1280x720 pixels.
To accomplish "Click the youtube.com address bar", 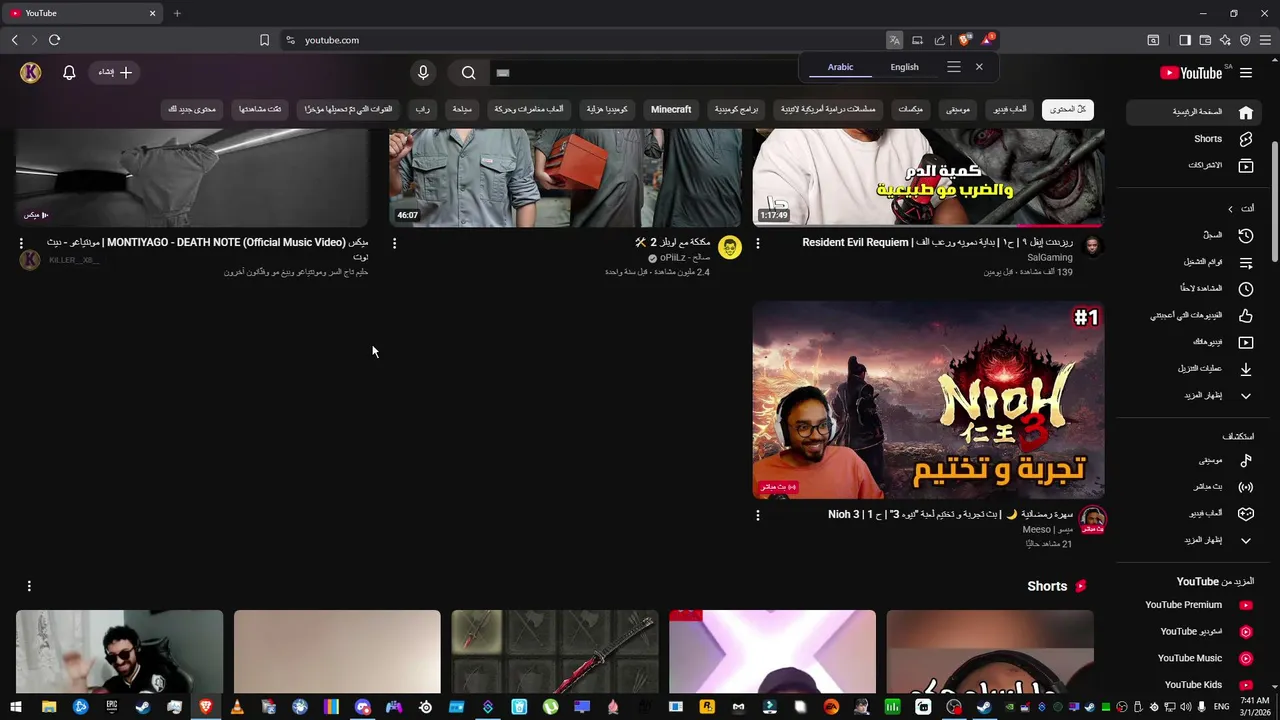I will point(580,40).
